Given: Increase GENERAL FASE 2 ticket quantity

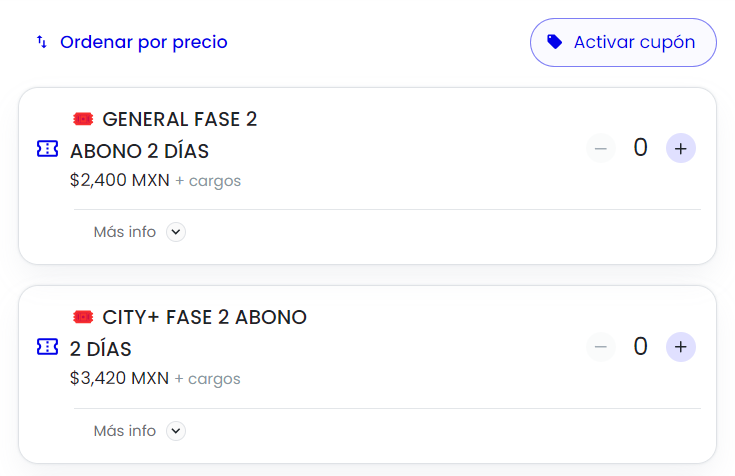Looking at the screenshot, I should pyautogui.click(x=681, y=149).
